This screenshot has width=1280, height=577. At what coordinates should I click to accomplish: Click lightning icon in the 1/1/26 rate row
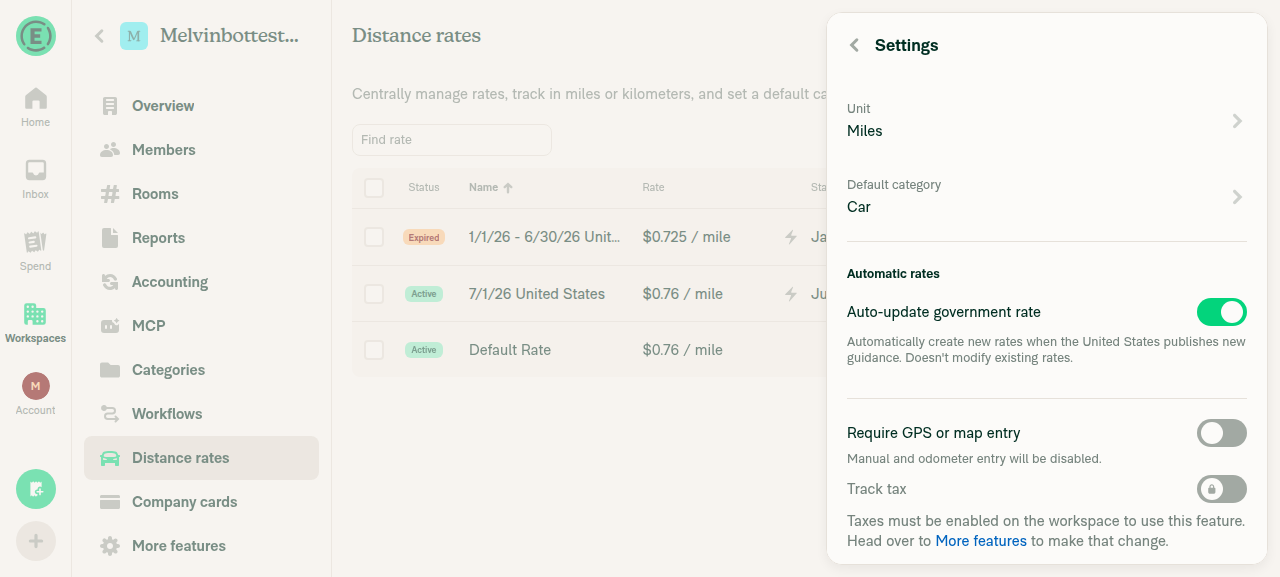pyautogui.click(x=791, y=237)
